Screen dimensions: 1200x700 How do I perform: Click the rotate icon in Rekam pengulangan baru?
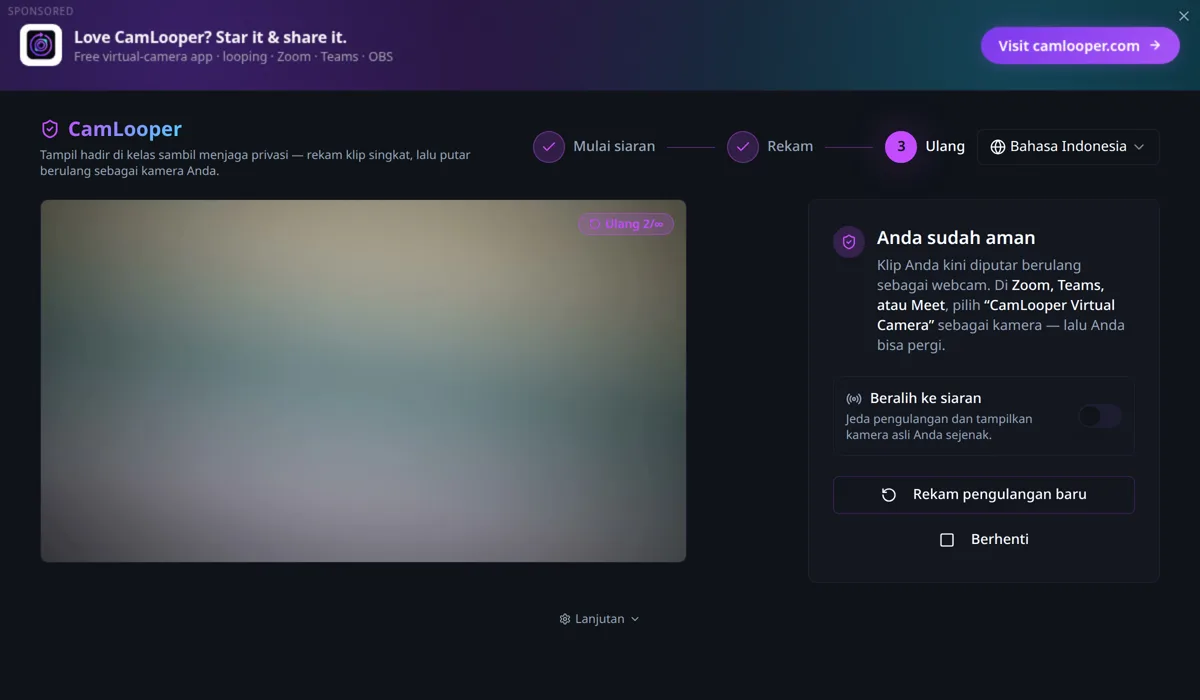[889, 495]
